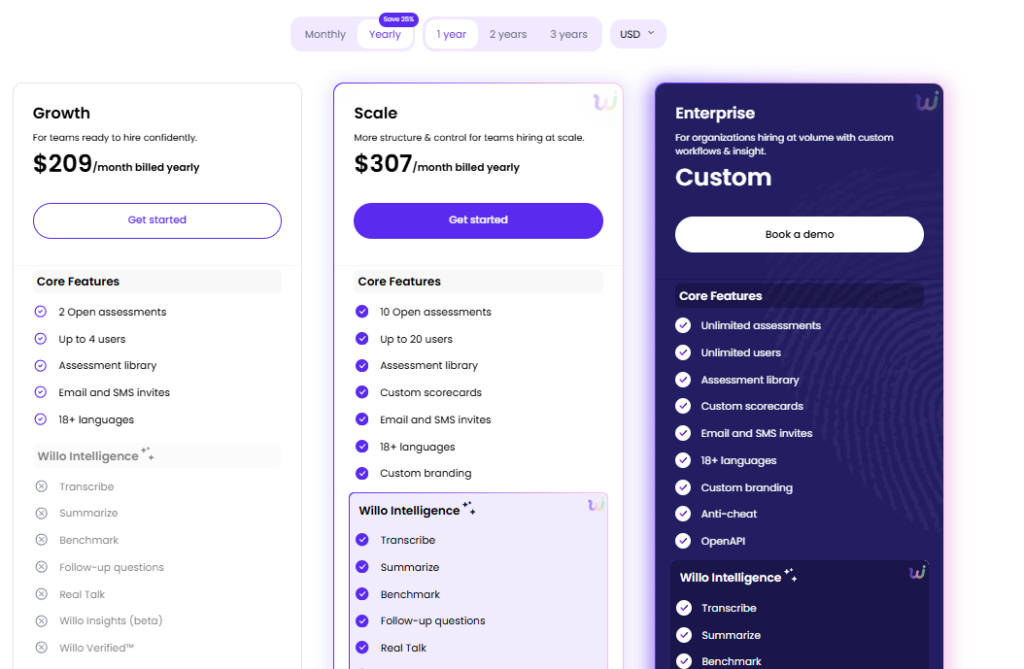1024x669 pixels.
Task: Choose the 1 year term
Action: pyautogui.click(x=451, y=34)
